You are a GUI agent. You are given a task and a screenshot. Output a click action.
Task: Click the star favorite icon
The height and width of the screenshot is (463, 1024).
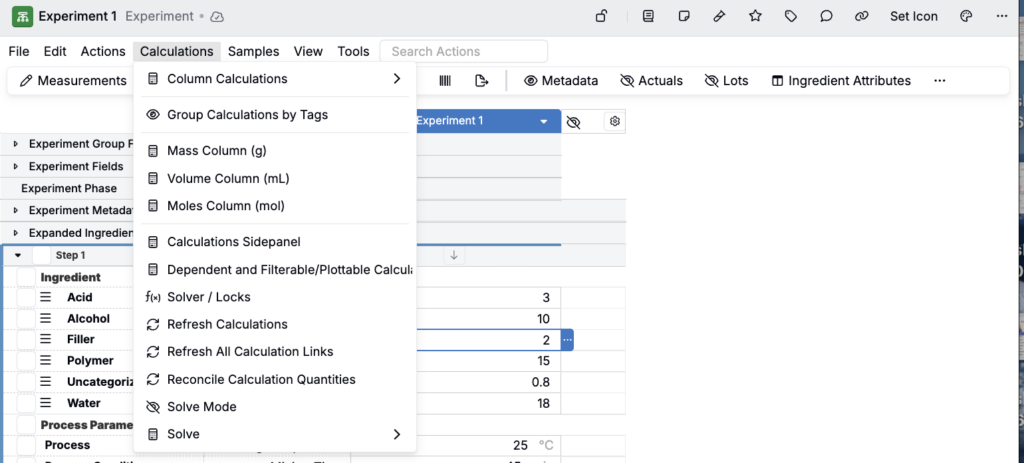(x=755, y=16)
